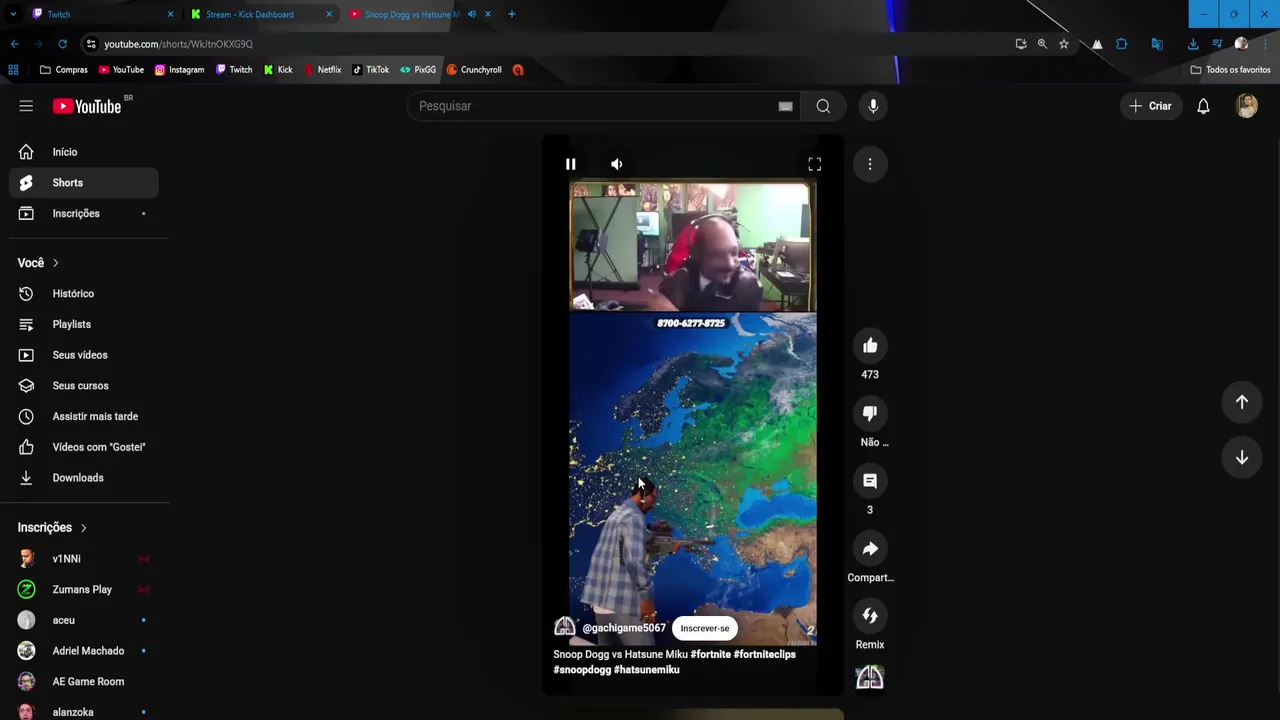Open YouTube notifications bell

(x=1203, y=106)
